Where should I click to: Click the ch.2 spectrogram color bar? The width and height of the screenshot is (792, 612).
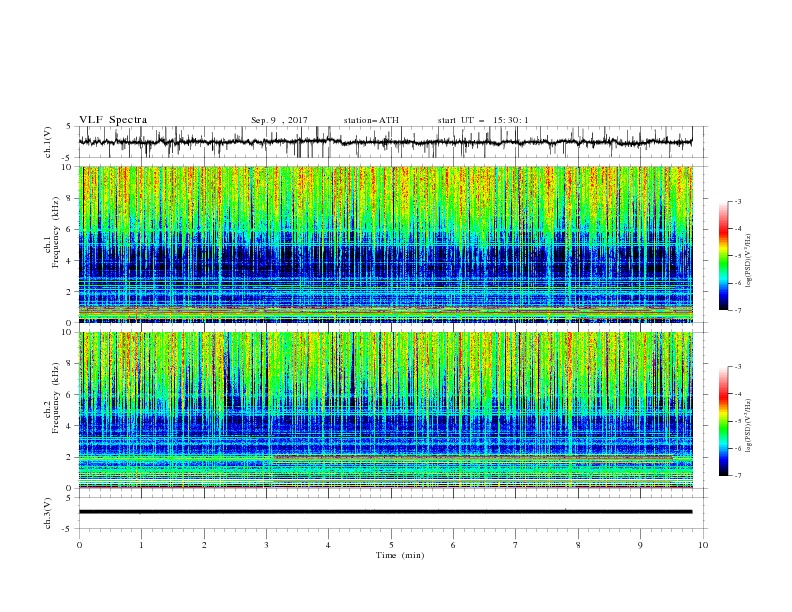click(x=723, y=421)
